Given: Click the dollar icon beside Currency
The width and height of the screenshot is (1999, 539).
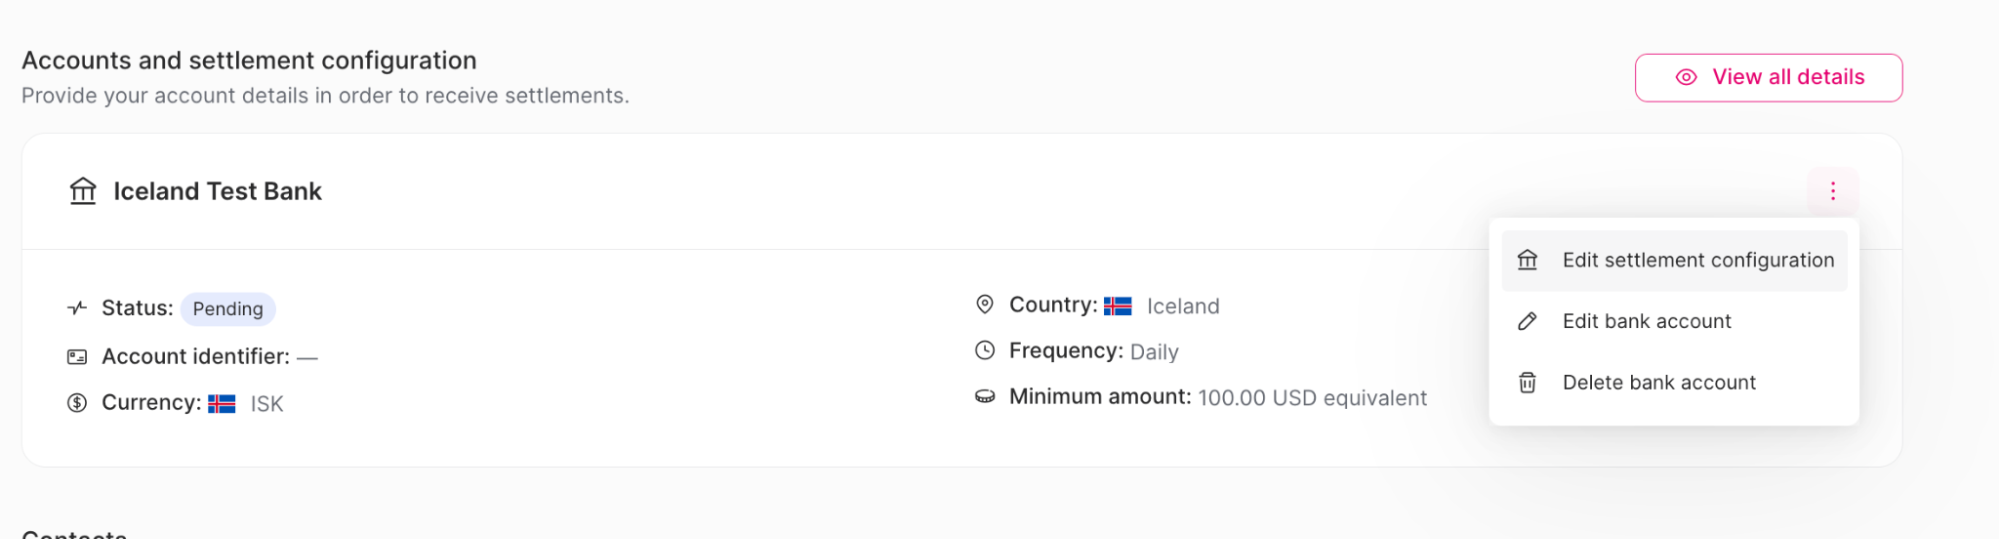Looking at the screenshot, I should (77, 403).
